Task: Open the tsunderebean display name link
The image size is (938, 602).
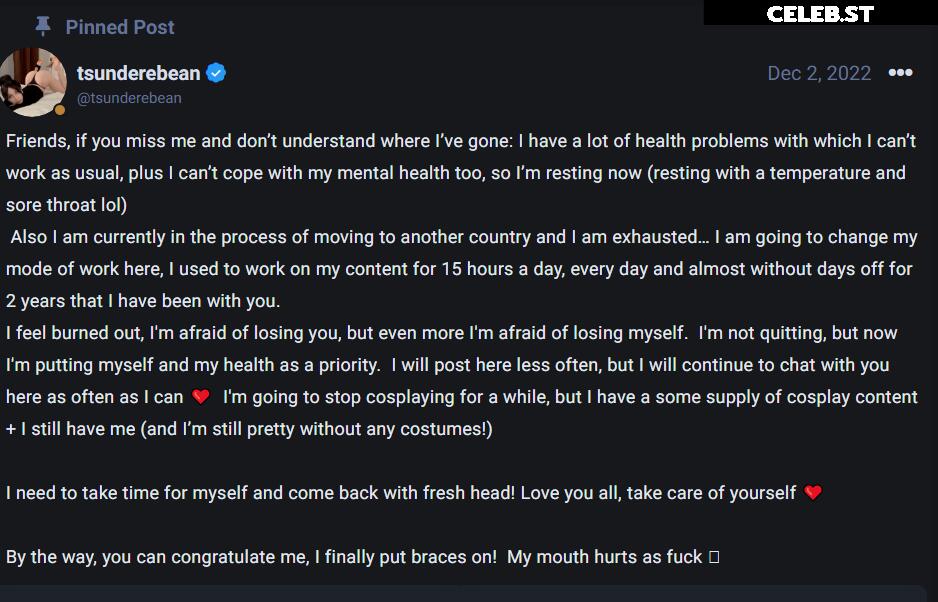Action: tap(138, 73)
